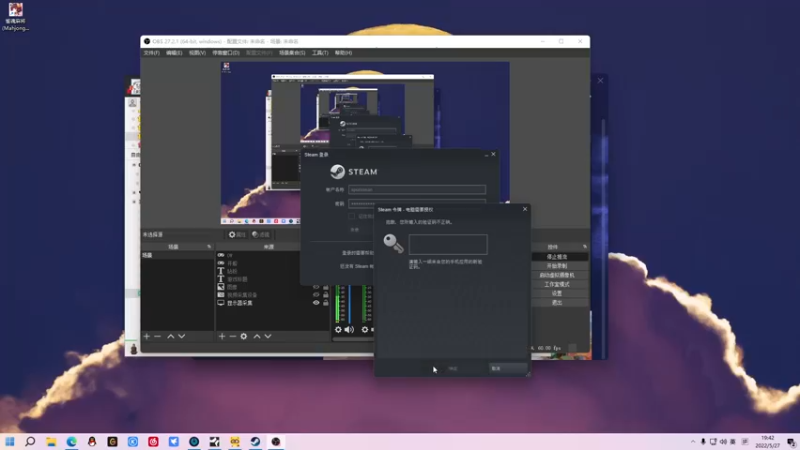The image size is (800, 450).
Task: Click the key icon in Steam Guard dialog
Action: pos(393,243)
